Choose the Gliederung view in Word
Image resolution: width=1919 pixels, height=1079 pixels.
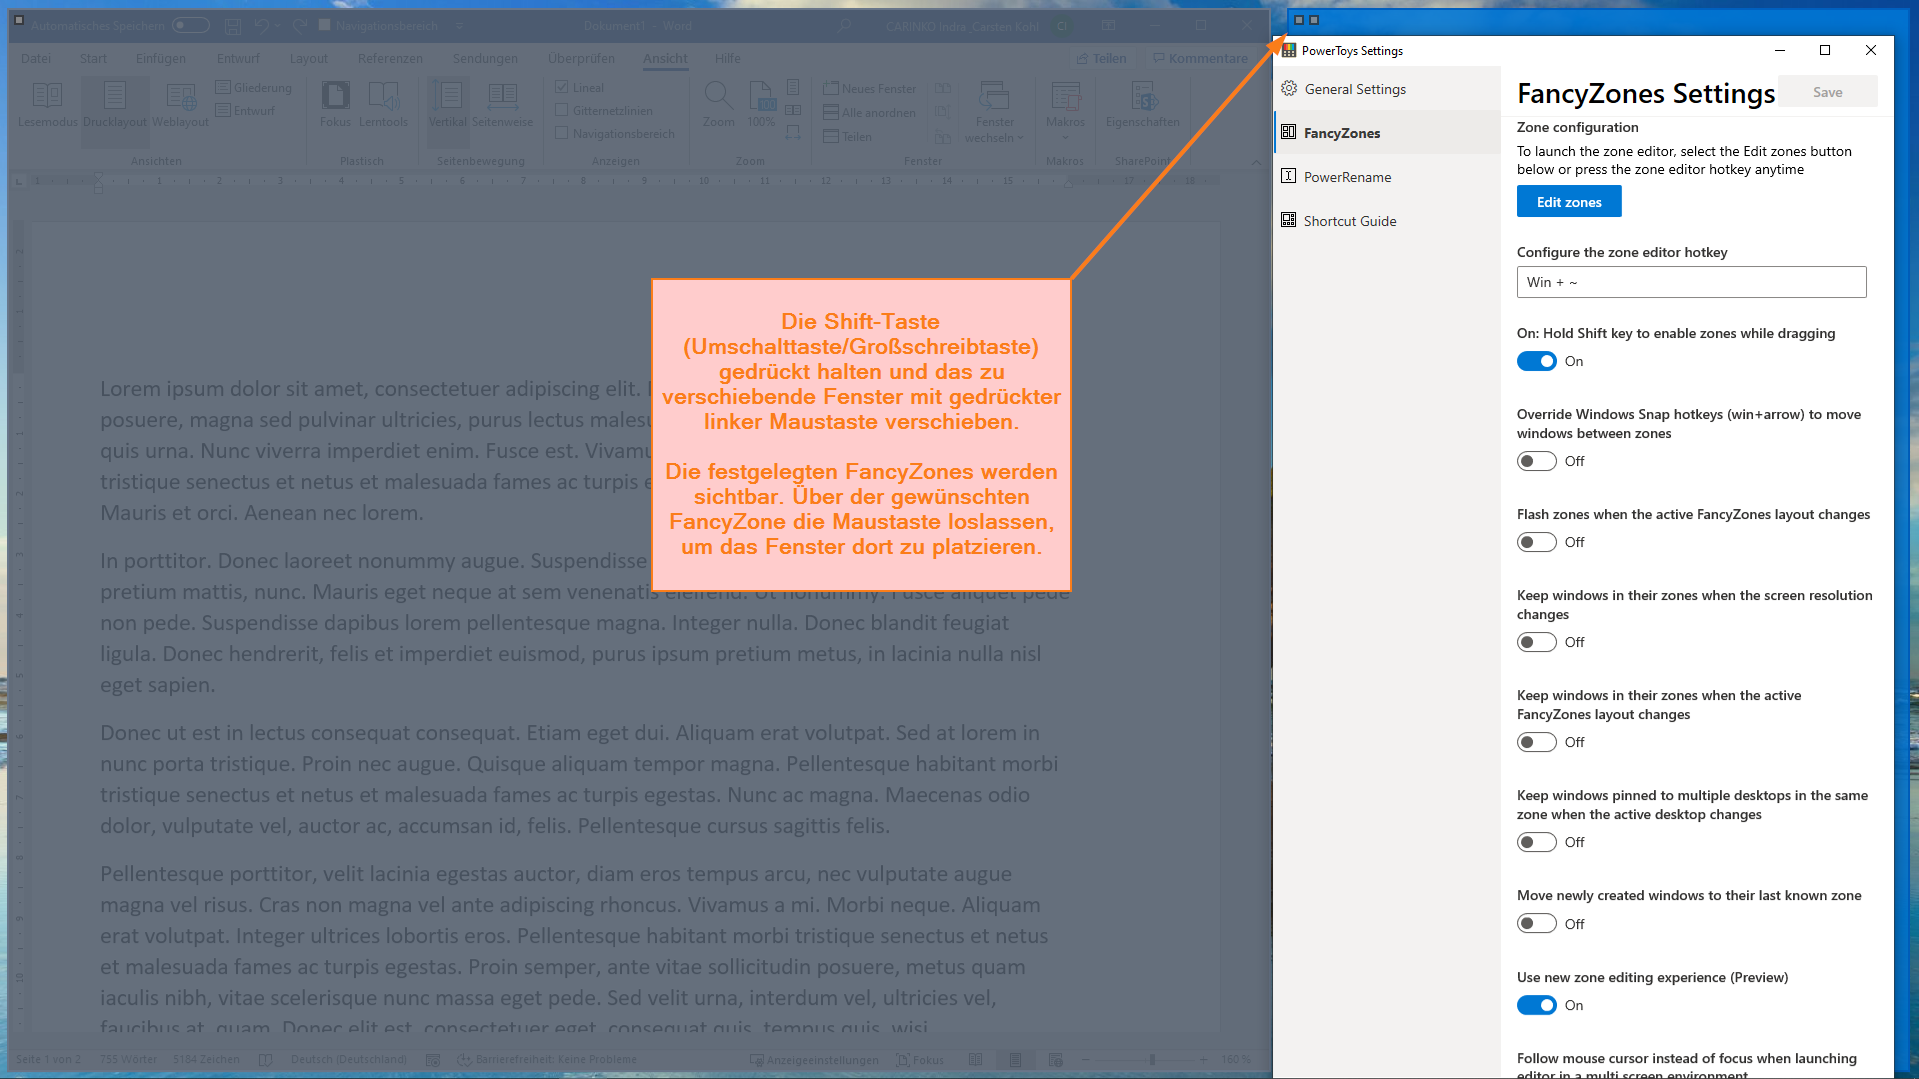[254, 88]
